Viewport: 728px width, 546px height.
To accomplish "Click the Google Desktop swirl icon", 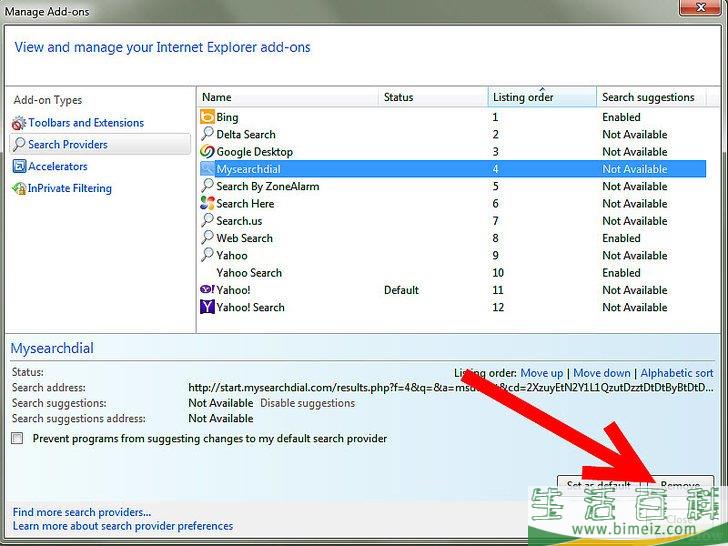I will pos(207,151).
